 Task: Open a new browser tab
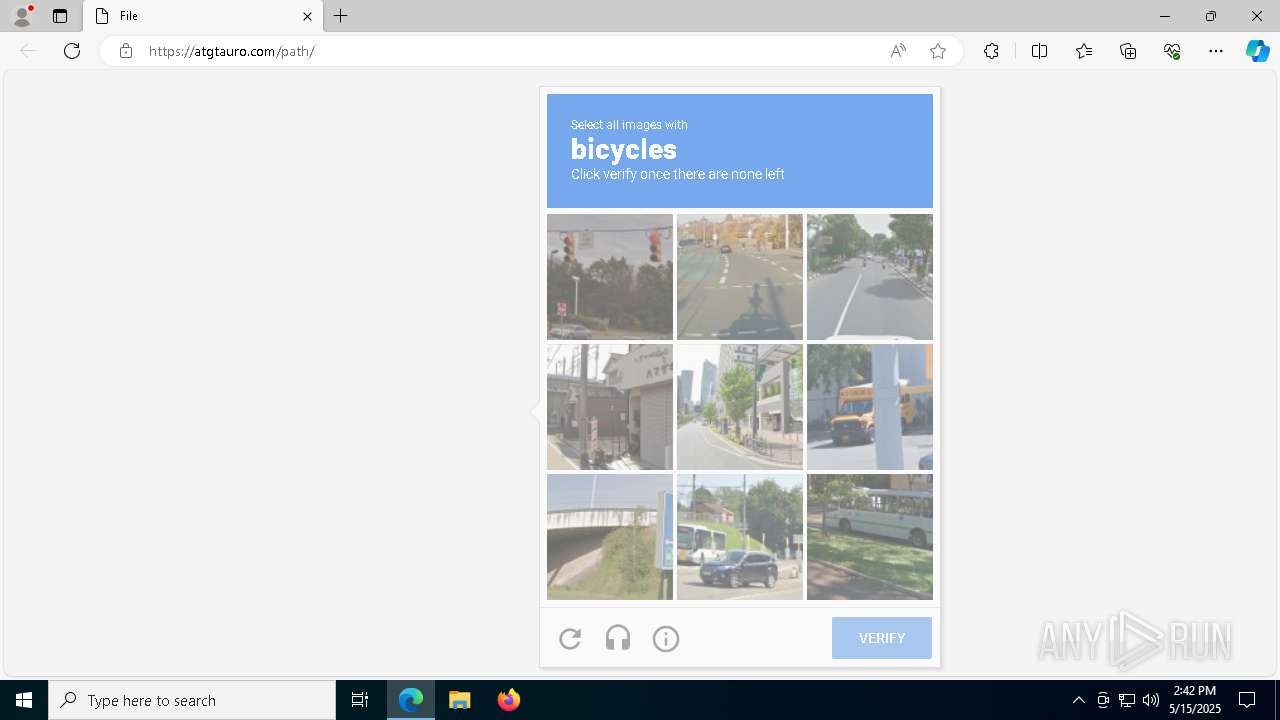[341, 16]
